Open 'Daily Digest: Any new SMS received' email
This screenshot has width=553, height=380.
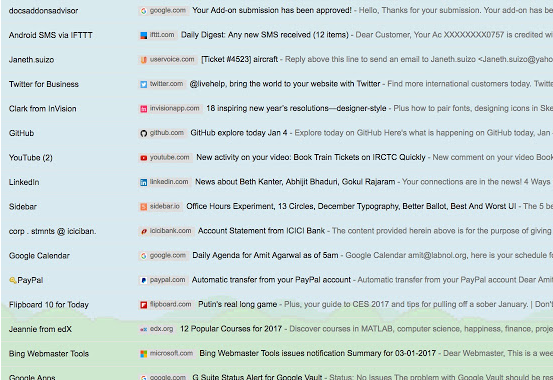[x=265, y=35]
